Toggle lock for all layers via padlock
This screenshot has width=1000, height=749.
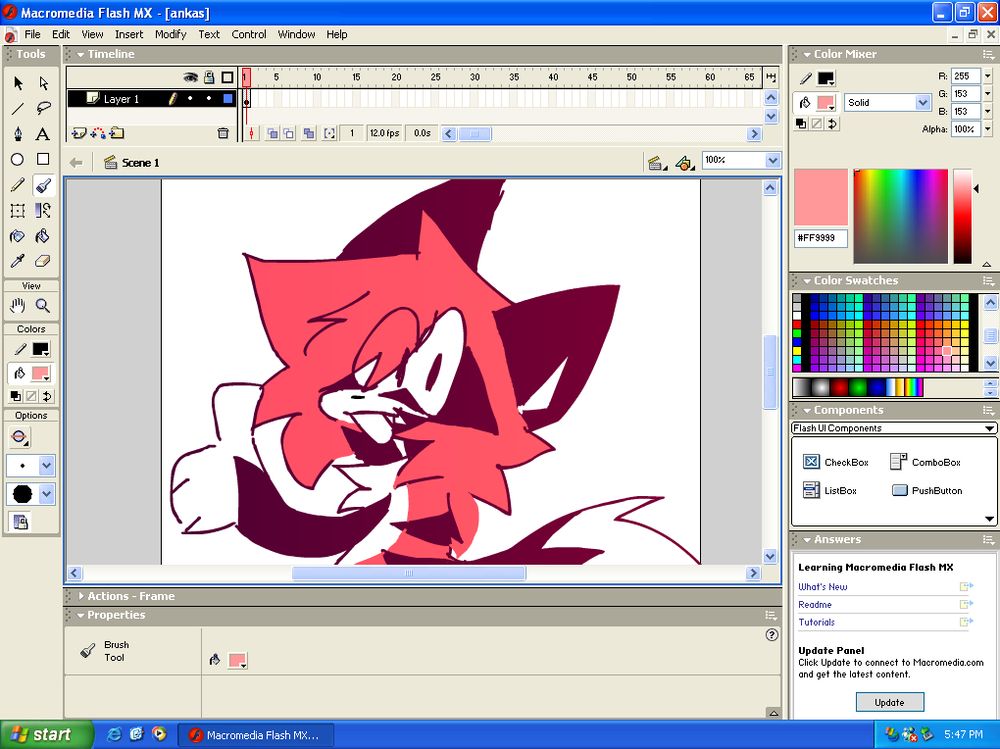[209, 78]
